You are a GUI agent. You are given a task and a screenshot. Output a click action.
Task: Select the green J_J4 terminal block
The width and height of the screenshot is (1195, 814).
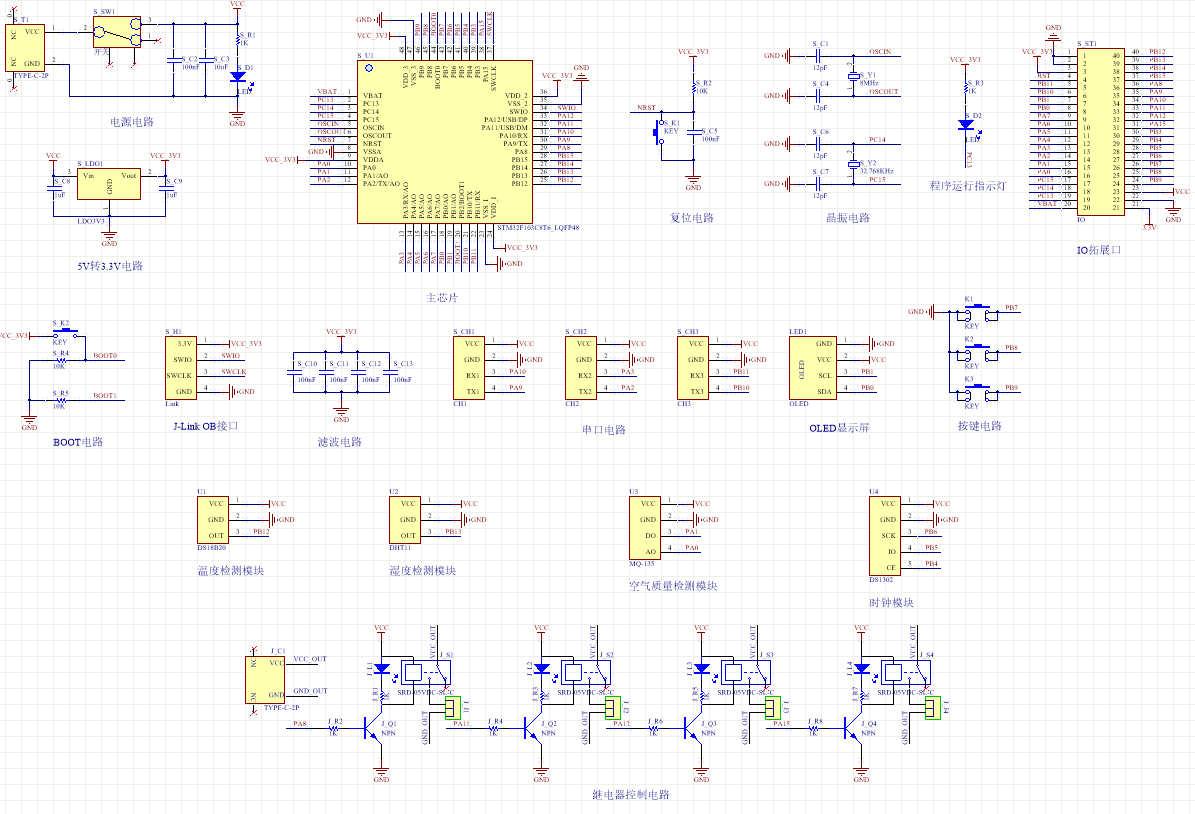pyautogui.click(x=934, y=708)
